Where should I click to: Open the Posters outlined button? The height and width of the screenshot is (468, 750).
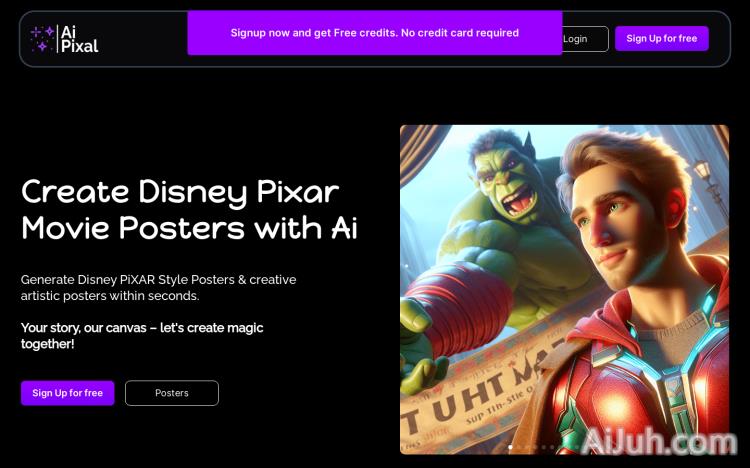pyautogui.click(x=172, y=393)
